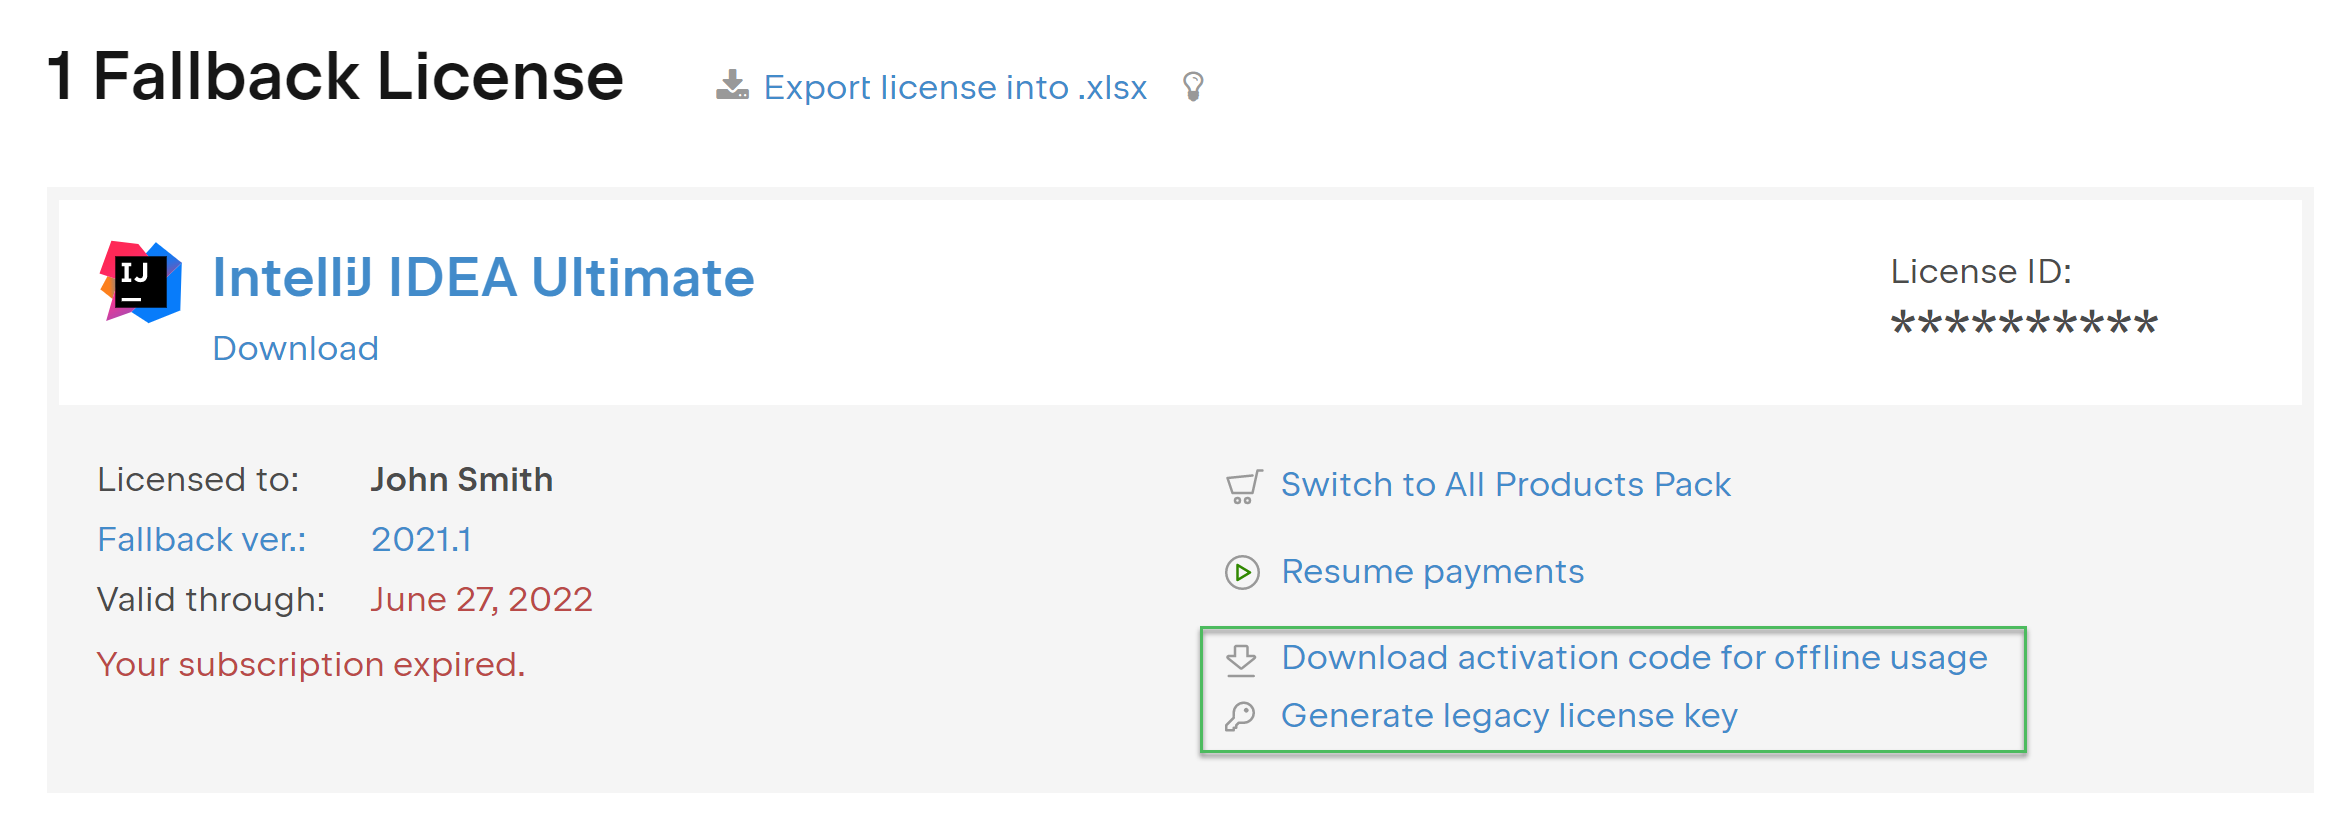
Task: Select the 2021.1 fallback version link
Action: click(x=421, y=540)
